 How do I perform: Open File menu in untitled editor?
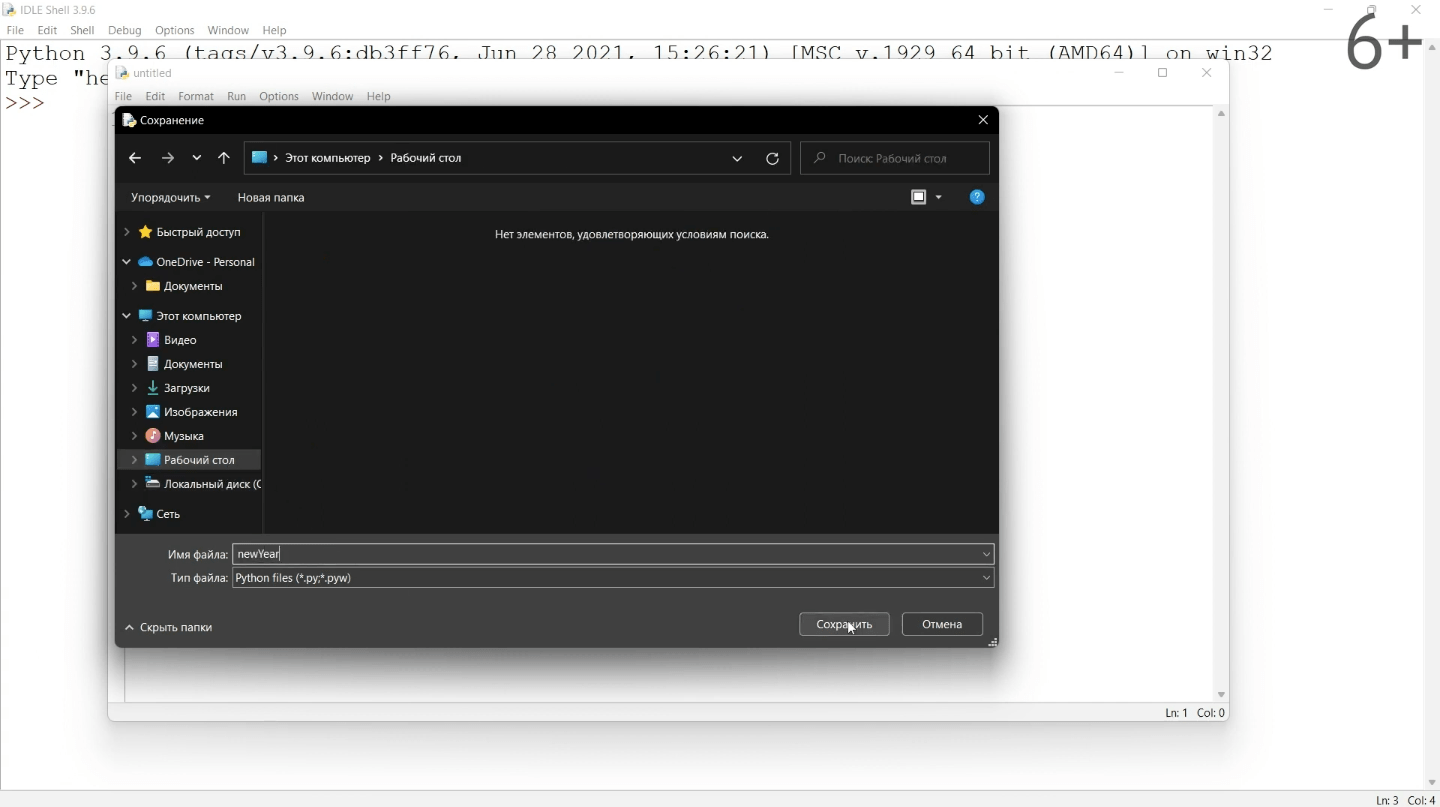(x=124, y=97)
